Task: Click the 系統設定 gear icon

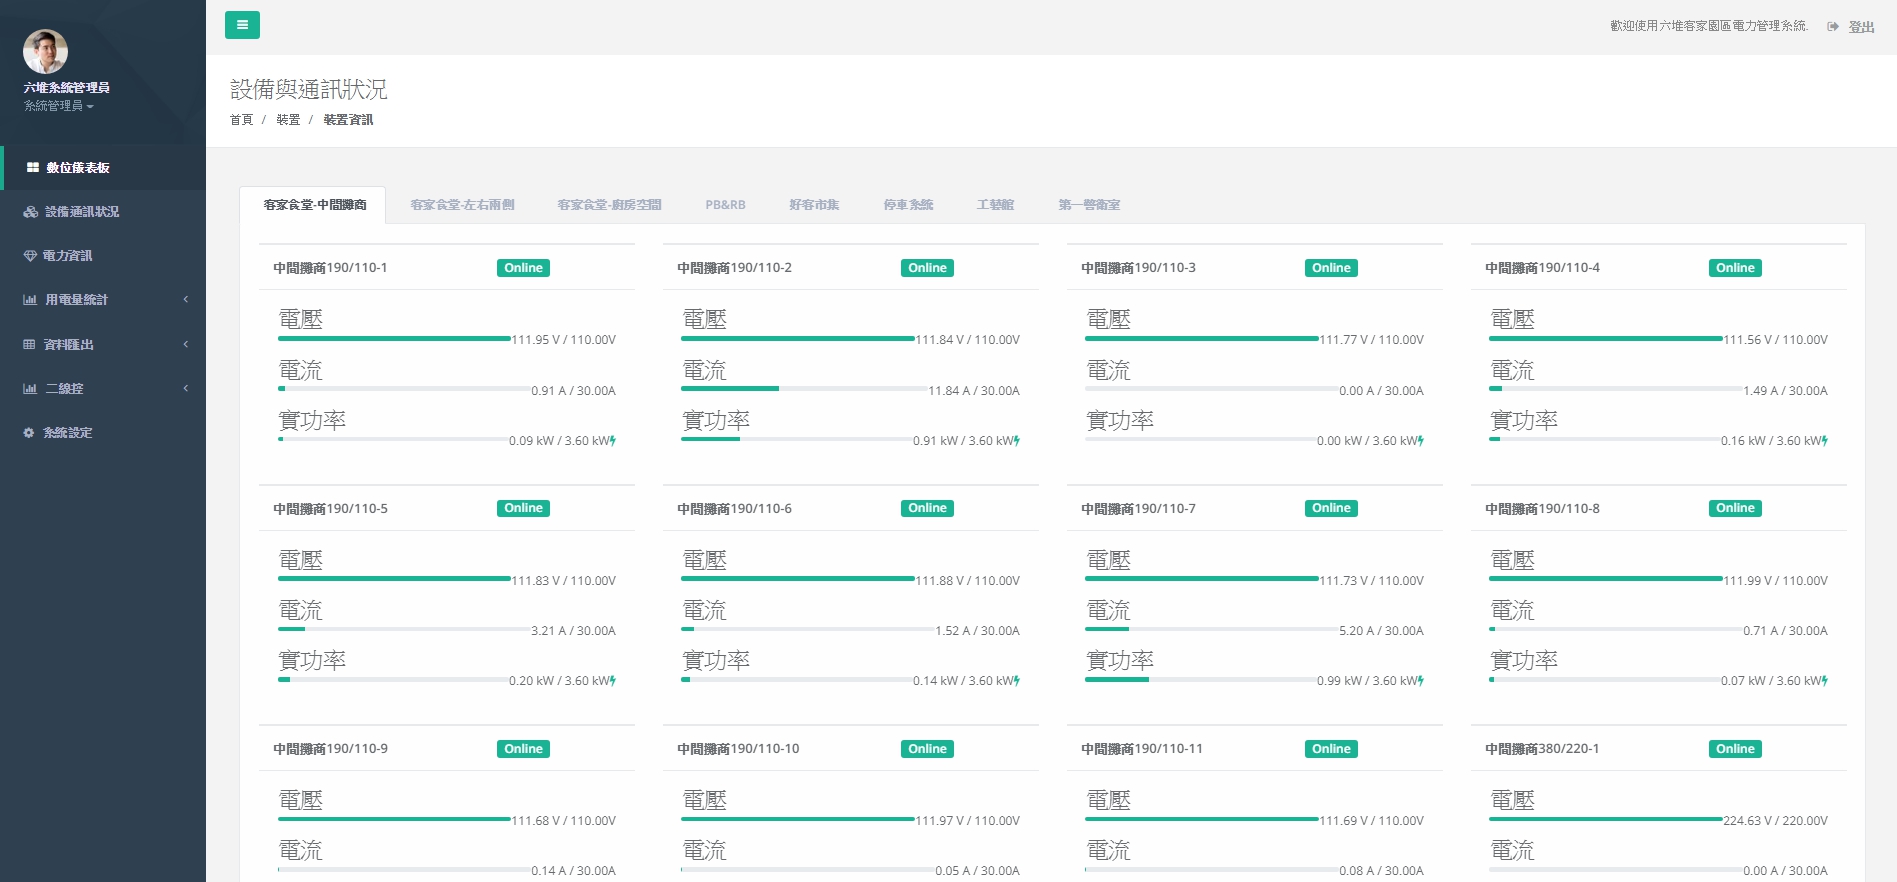Action: [x=29, y=433]
